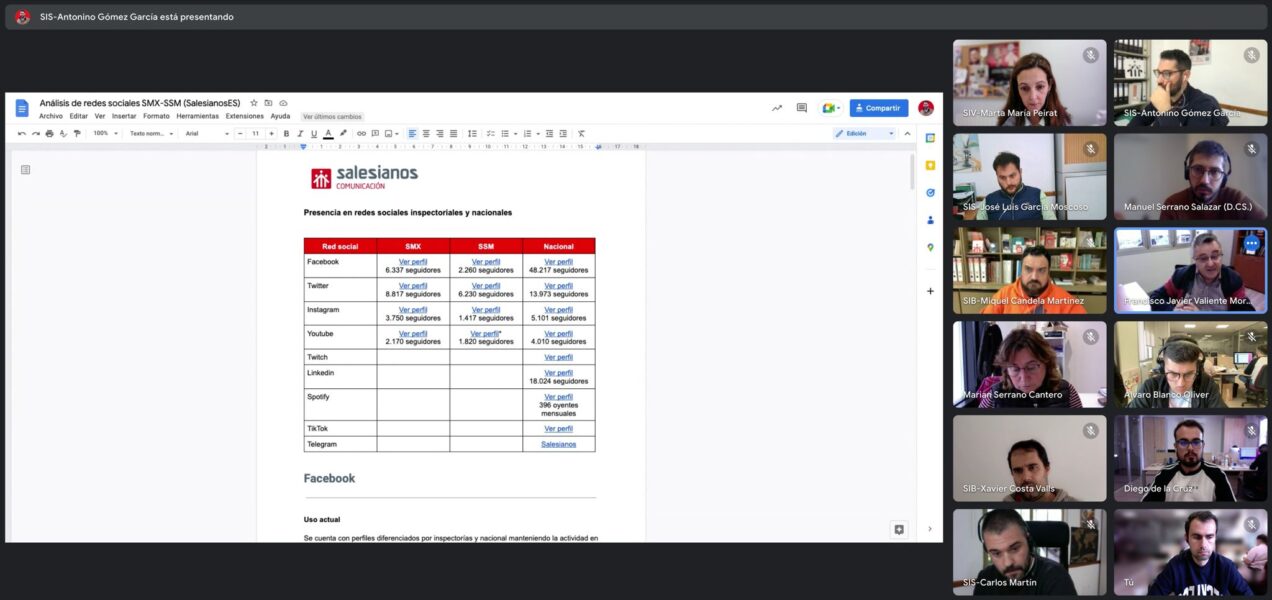Show the document outline
The image size is (1272, 600).
pos(26,169)
